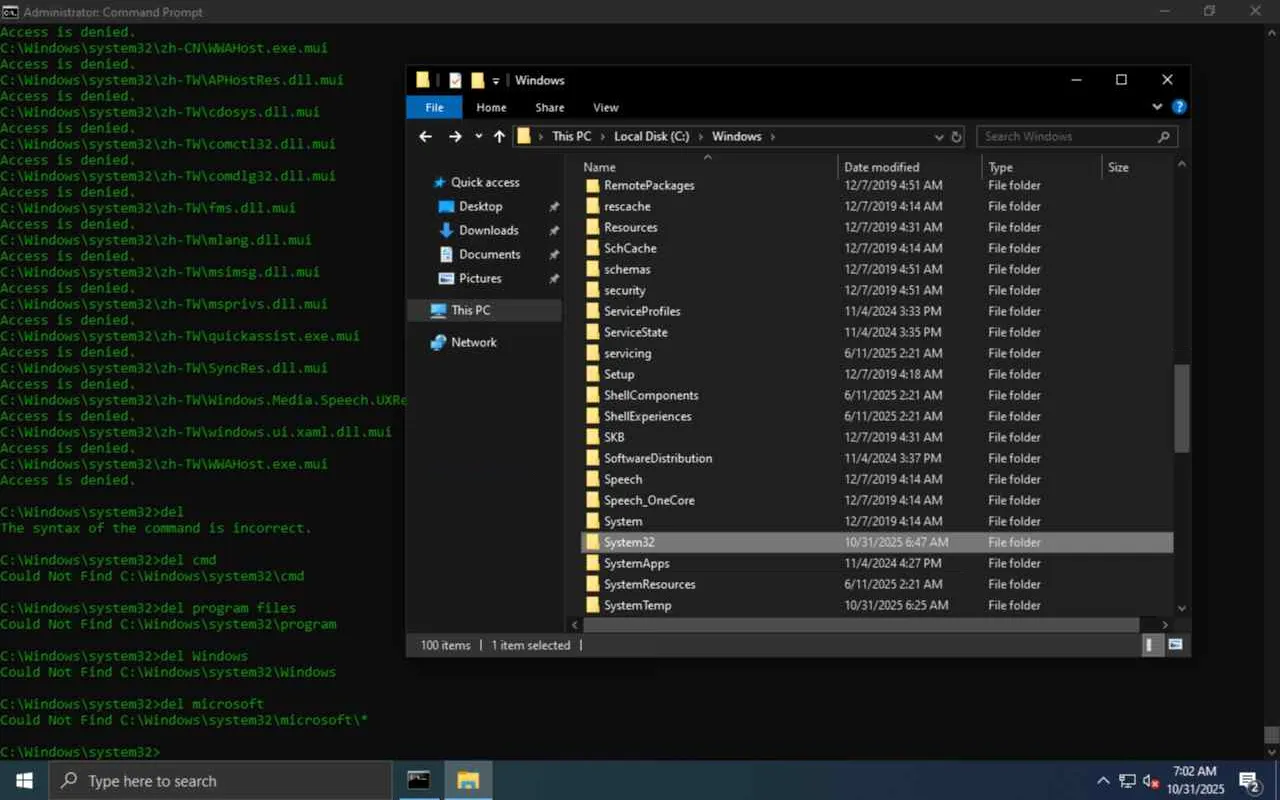Click the pin icon next to Documents
Viewport: 1280px width, 800px height.
[554, 255]
